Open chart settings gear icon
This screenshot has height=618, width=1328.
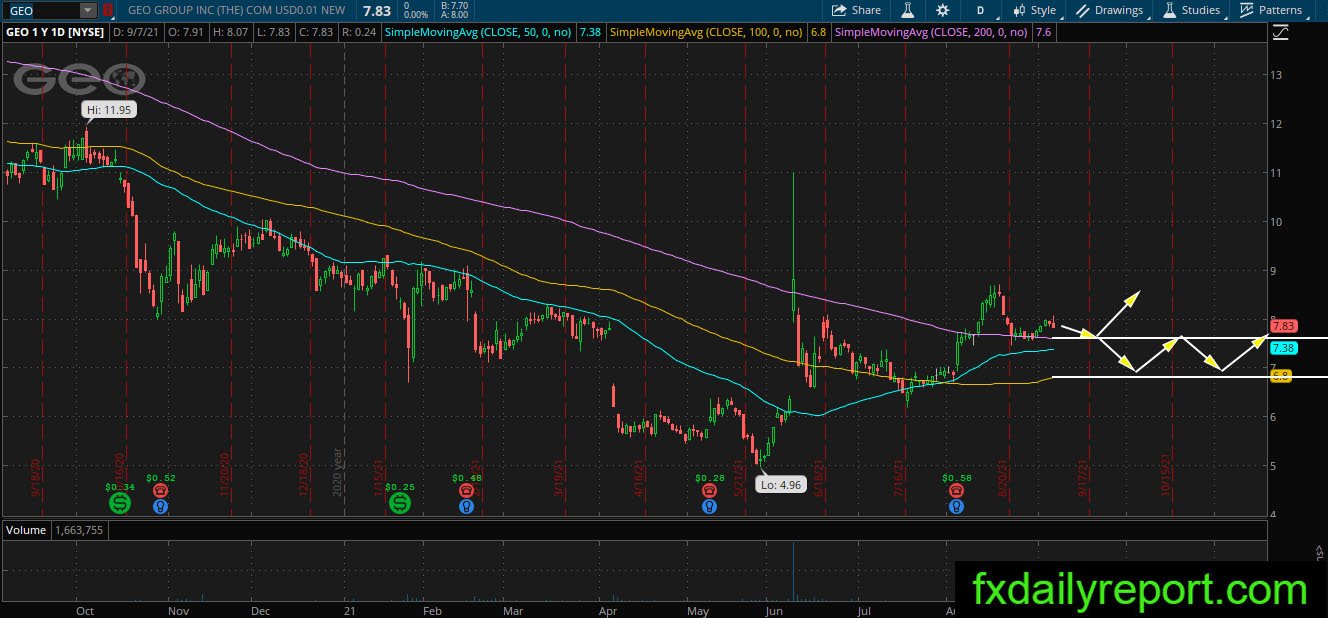pyautogui.click(x=942, y=10)
